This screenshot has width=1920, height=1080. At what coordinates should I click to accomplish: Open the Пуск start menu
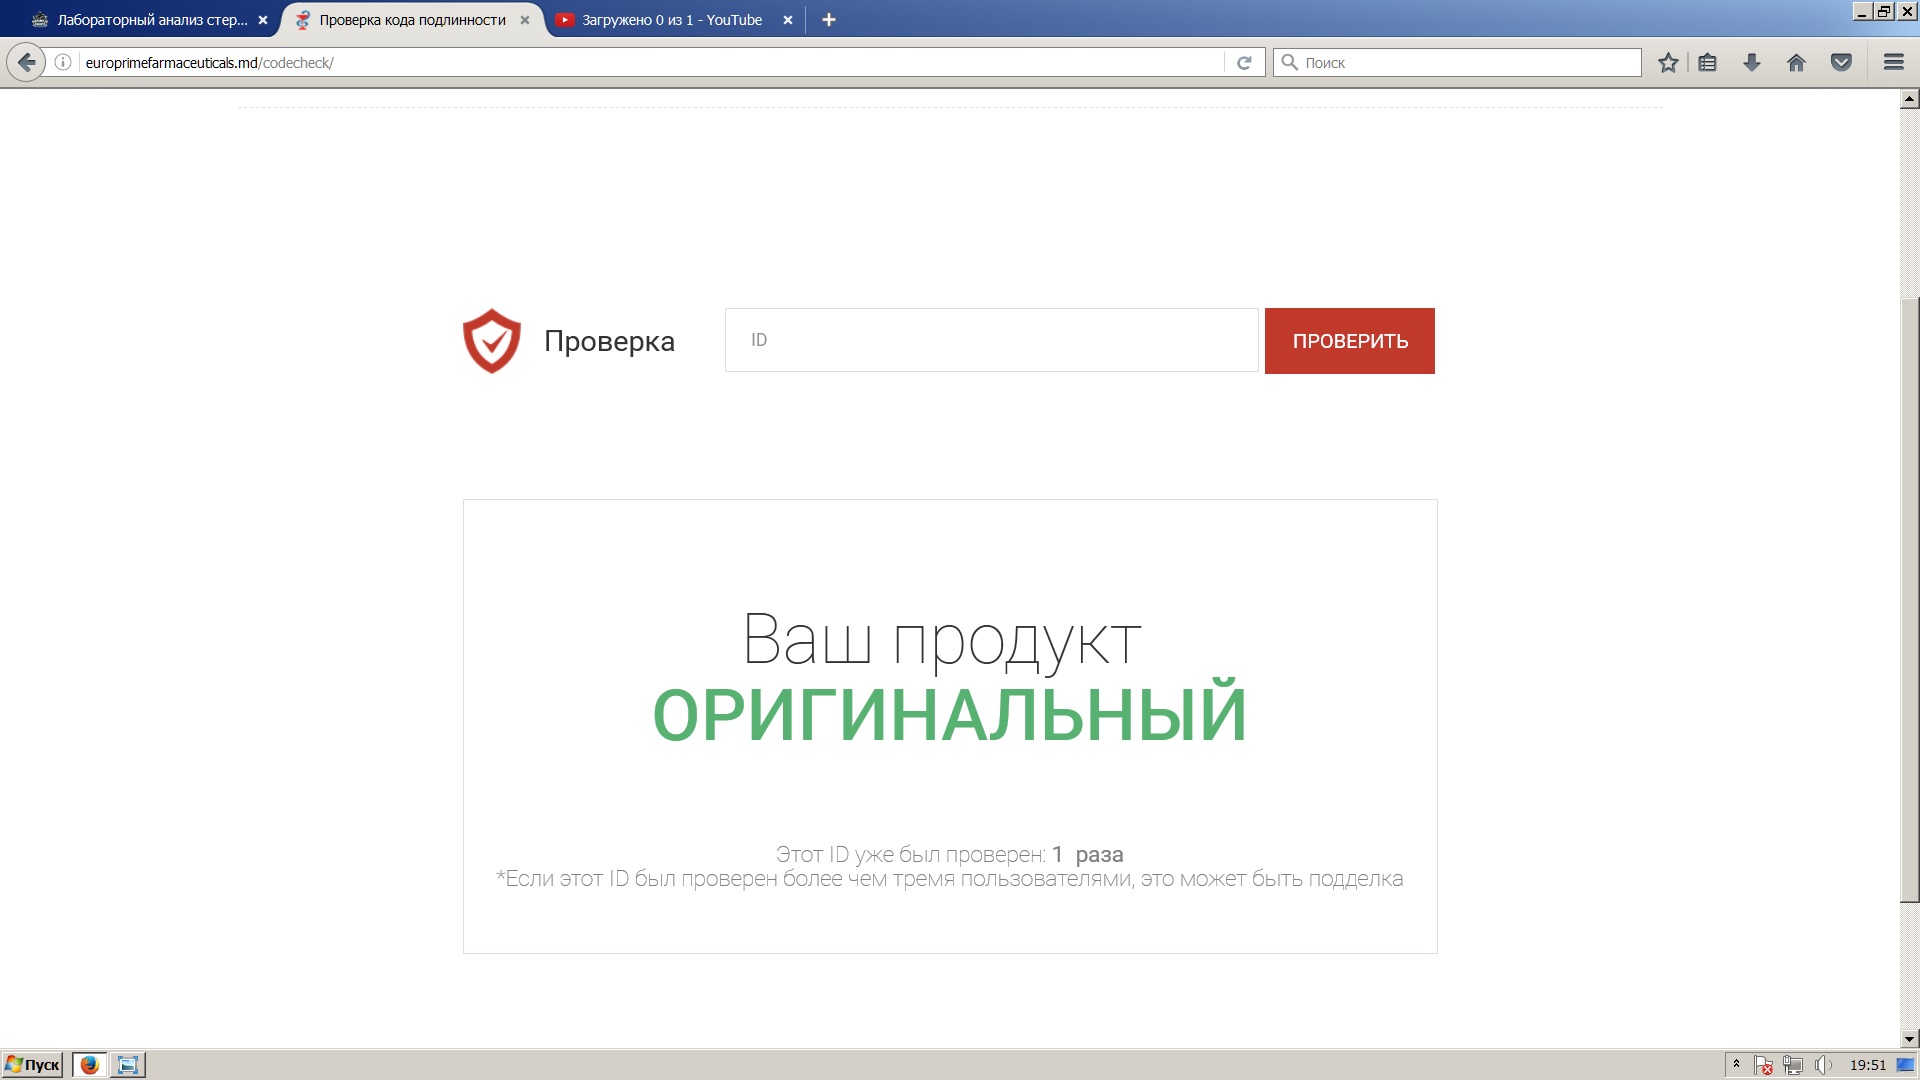point(33,1065)
